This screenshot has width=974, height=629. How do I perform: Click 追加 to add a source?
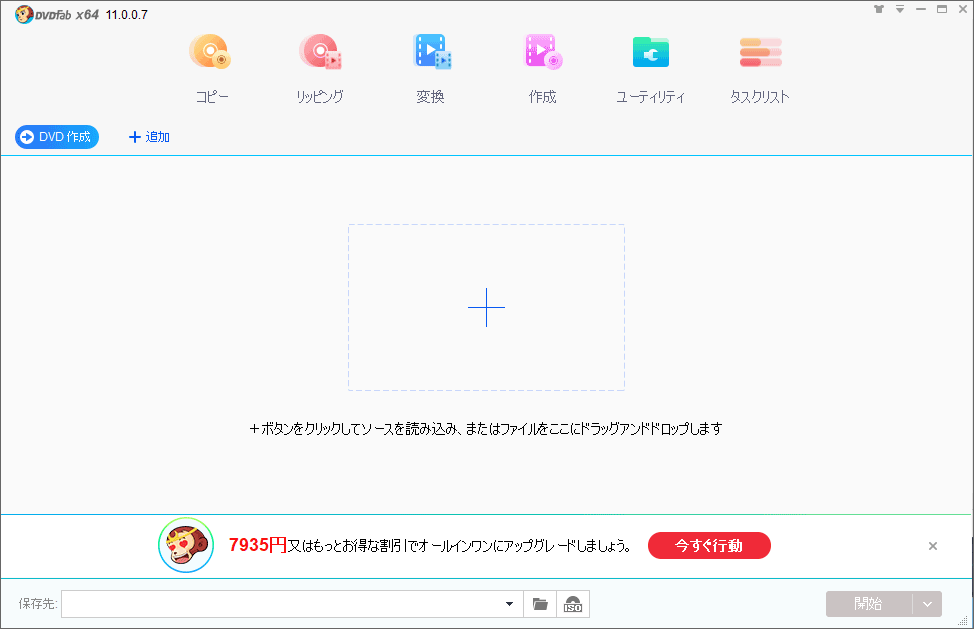pos(148,137)
